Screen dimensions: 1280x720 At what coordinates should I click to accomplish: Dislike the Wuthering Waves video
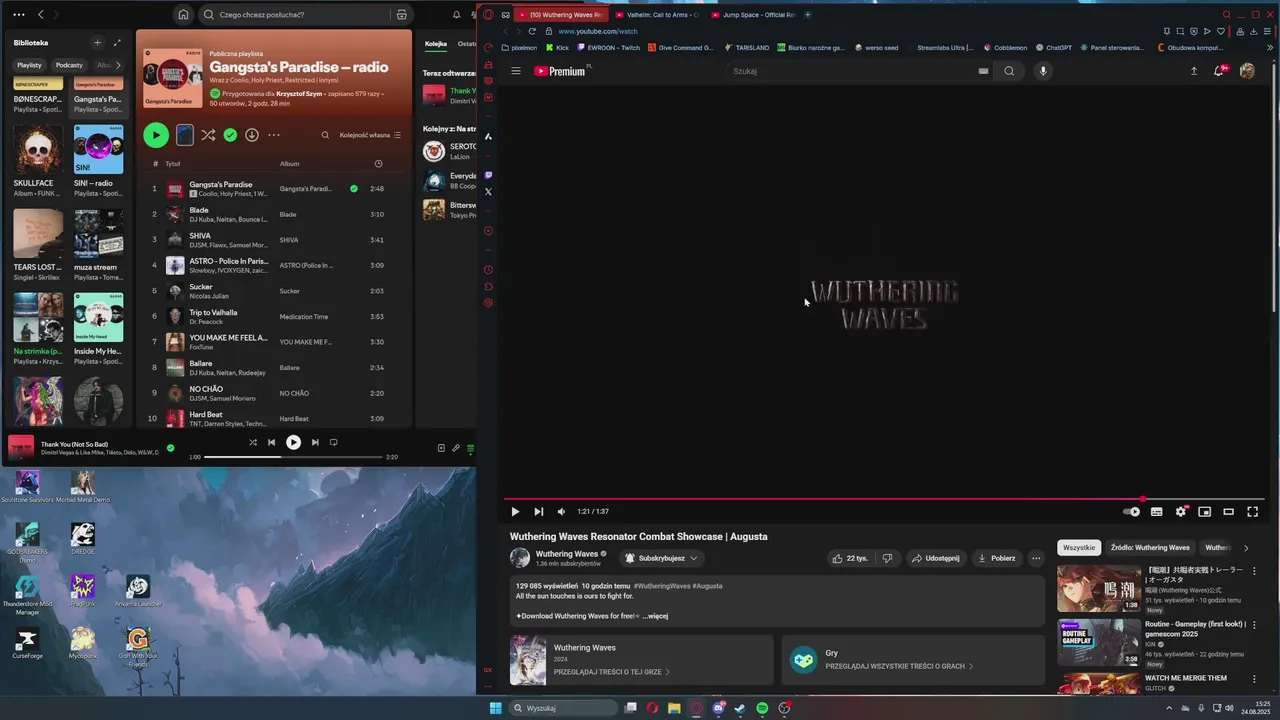887,558
